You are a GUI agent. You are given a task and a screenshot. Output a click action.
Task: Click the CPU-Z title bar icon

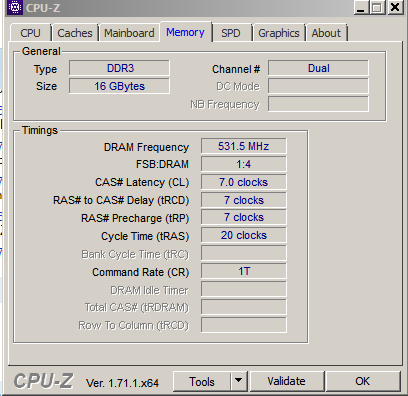(x=15, y=7)
